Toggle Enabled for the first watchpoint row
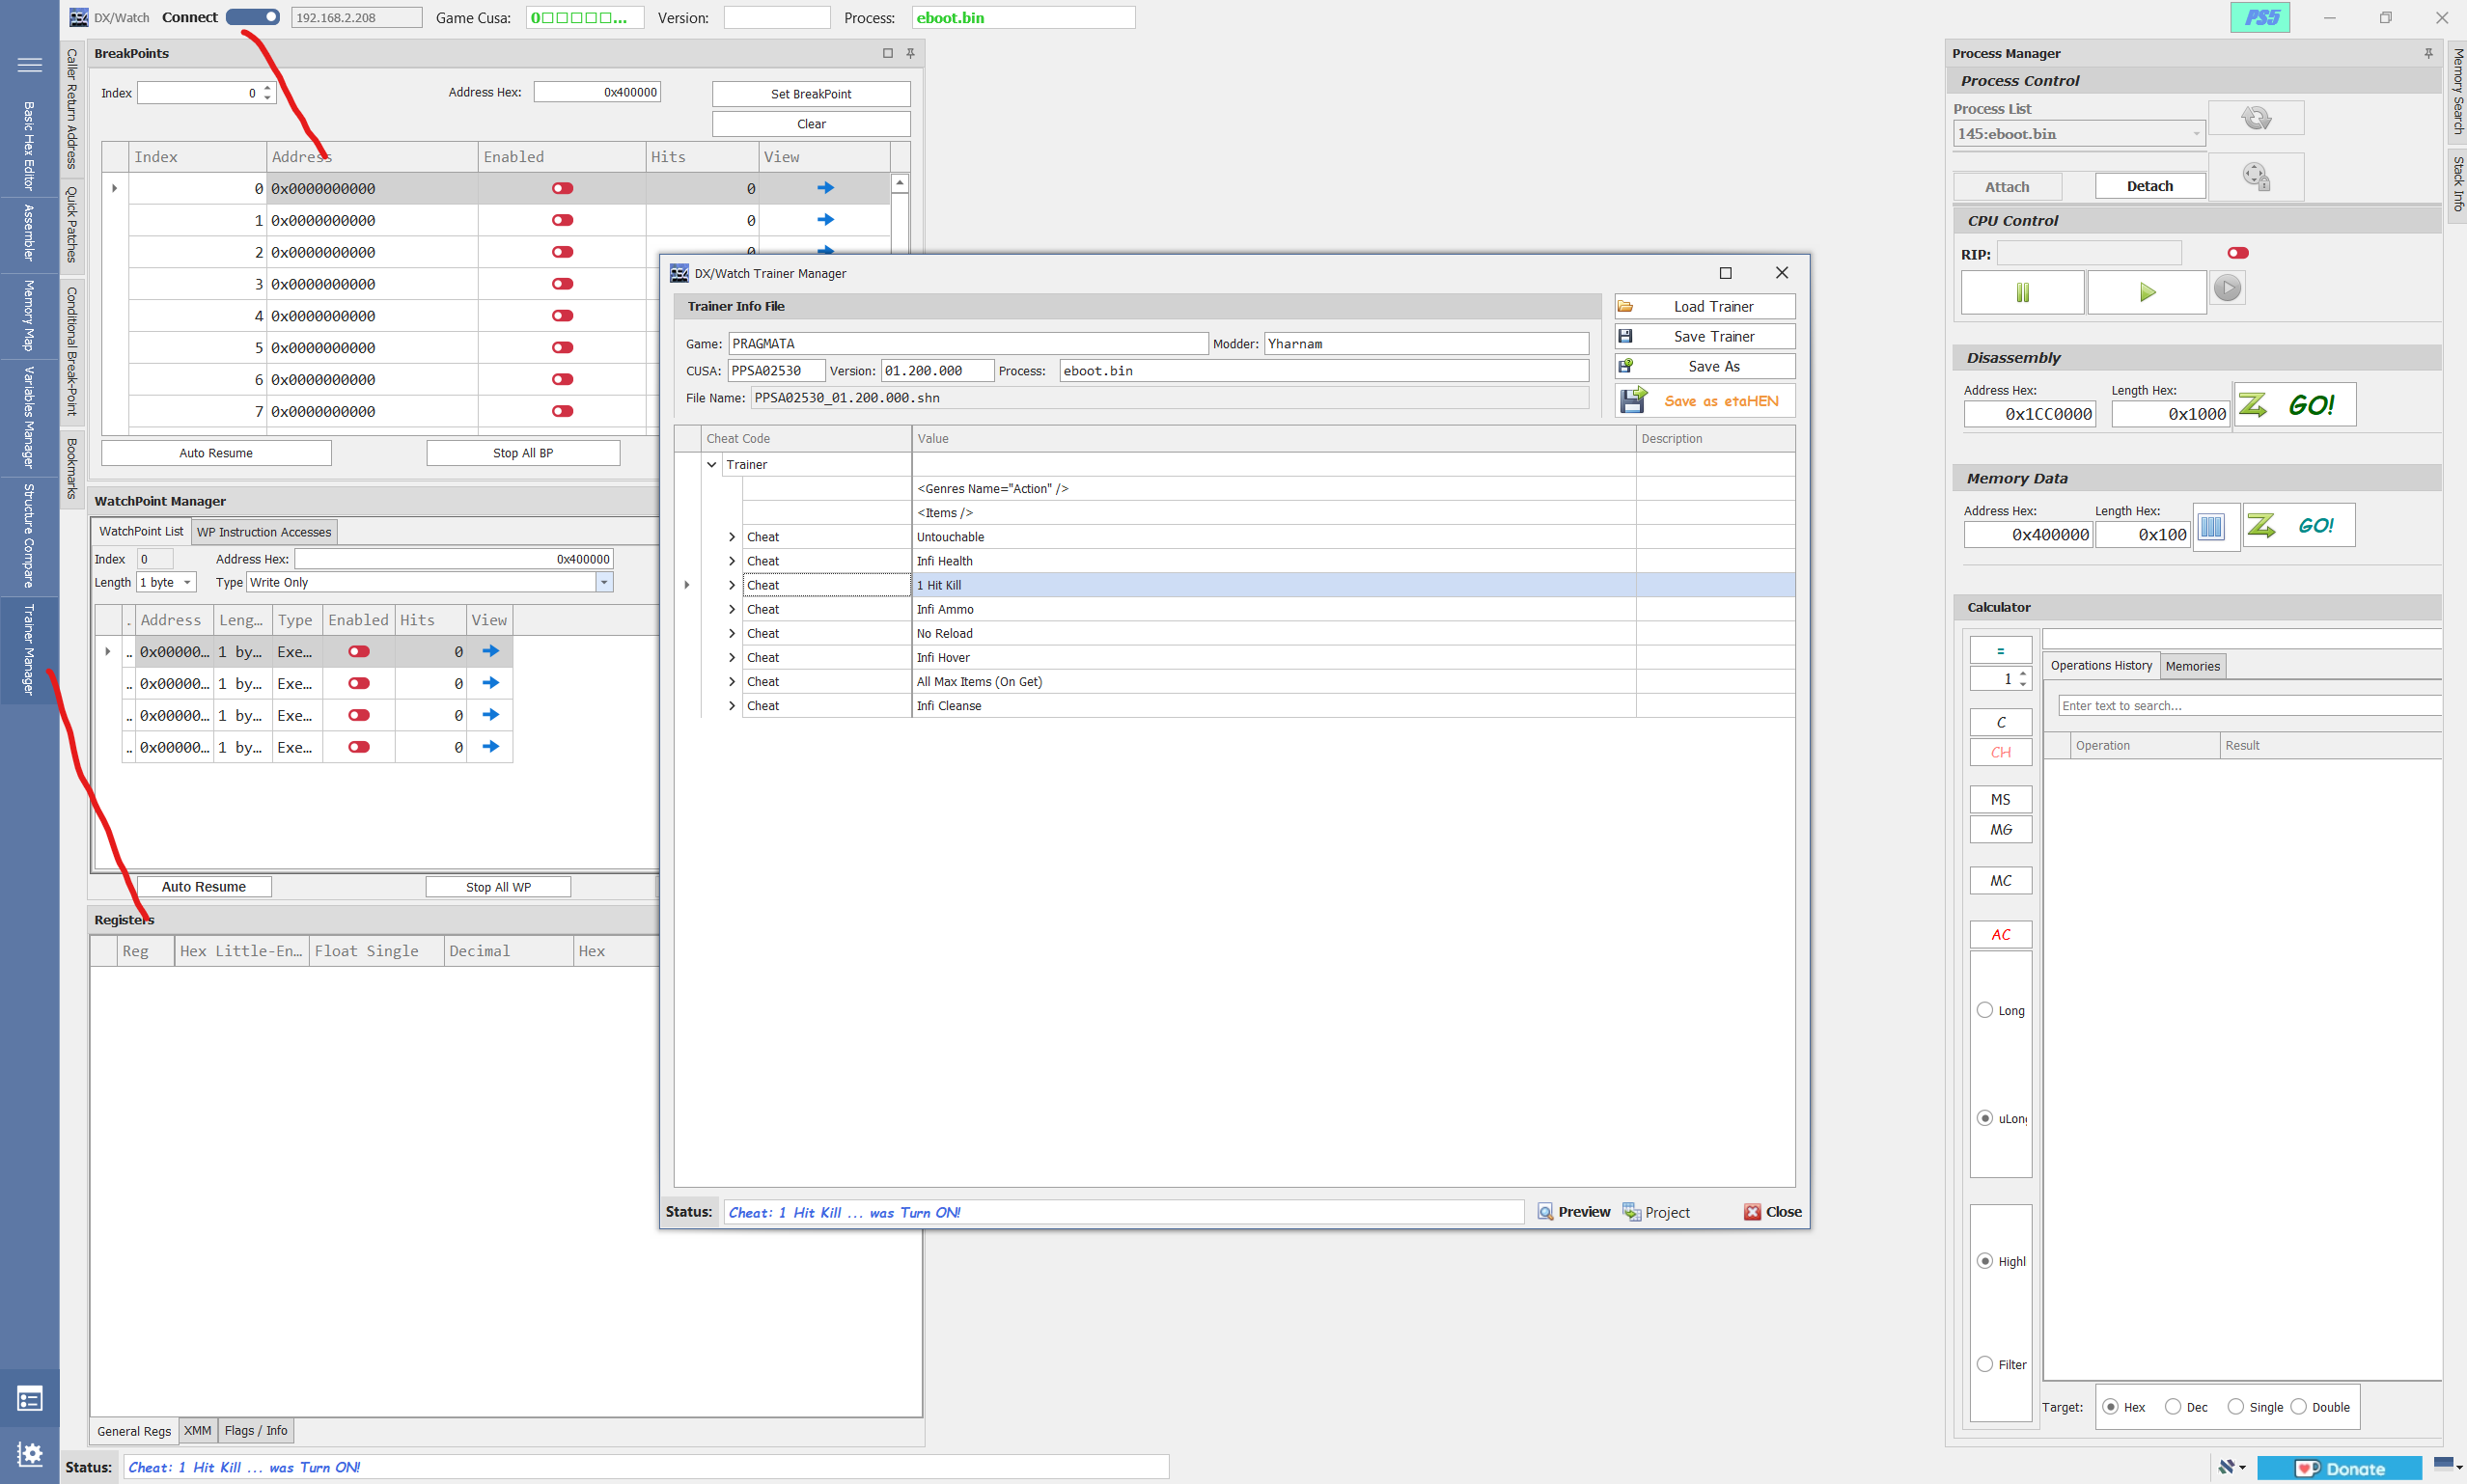This screenshot has width=2467, height=1484. click(x=359, y=651)
